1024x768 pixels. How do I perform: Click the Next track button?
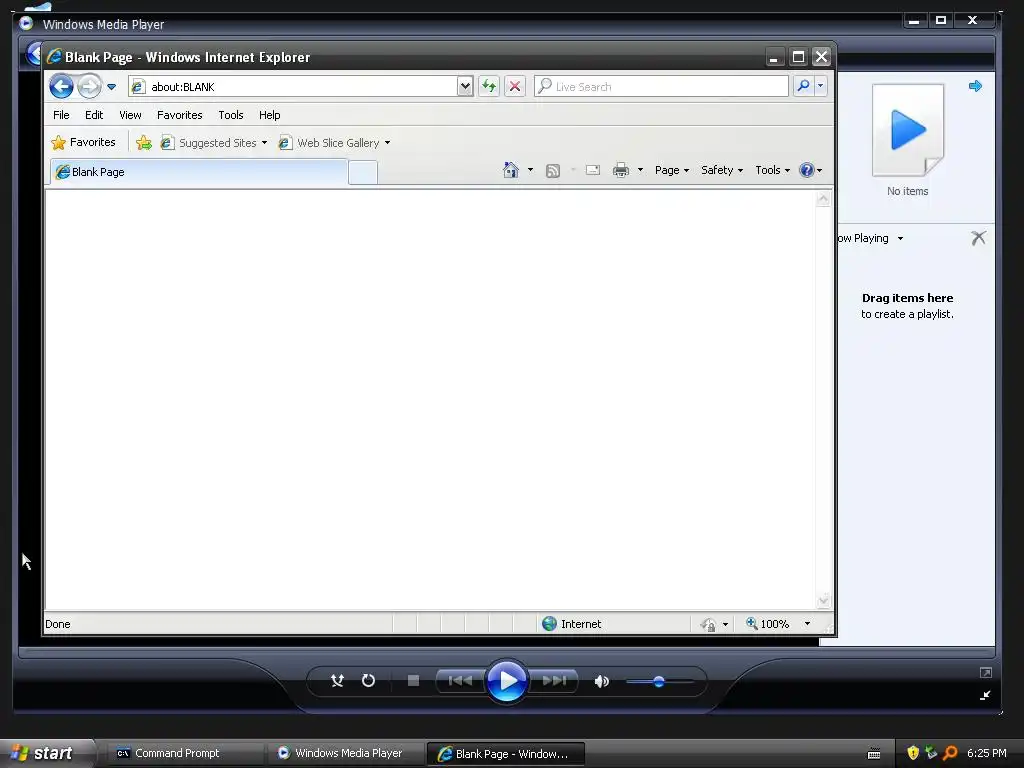[x=554, y=681]
